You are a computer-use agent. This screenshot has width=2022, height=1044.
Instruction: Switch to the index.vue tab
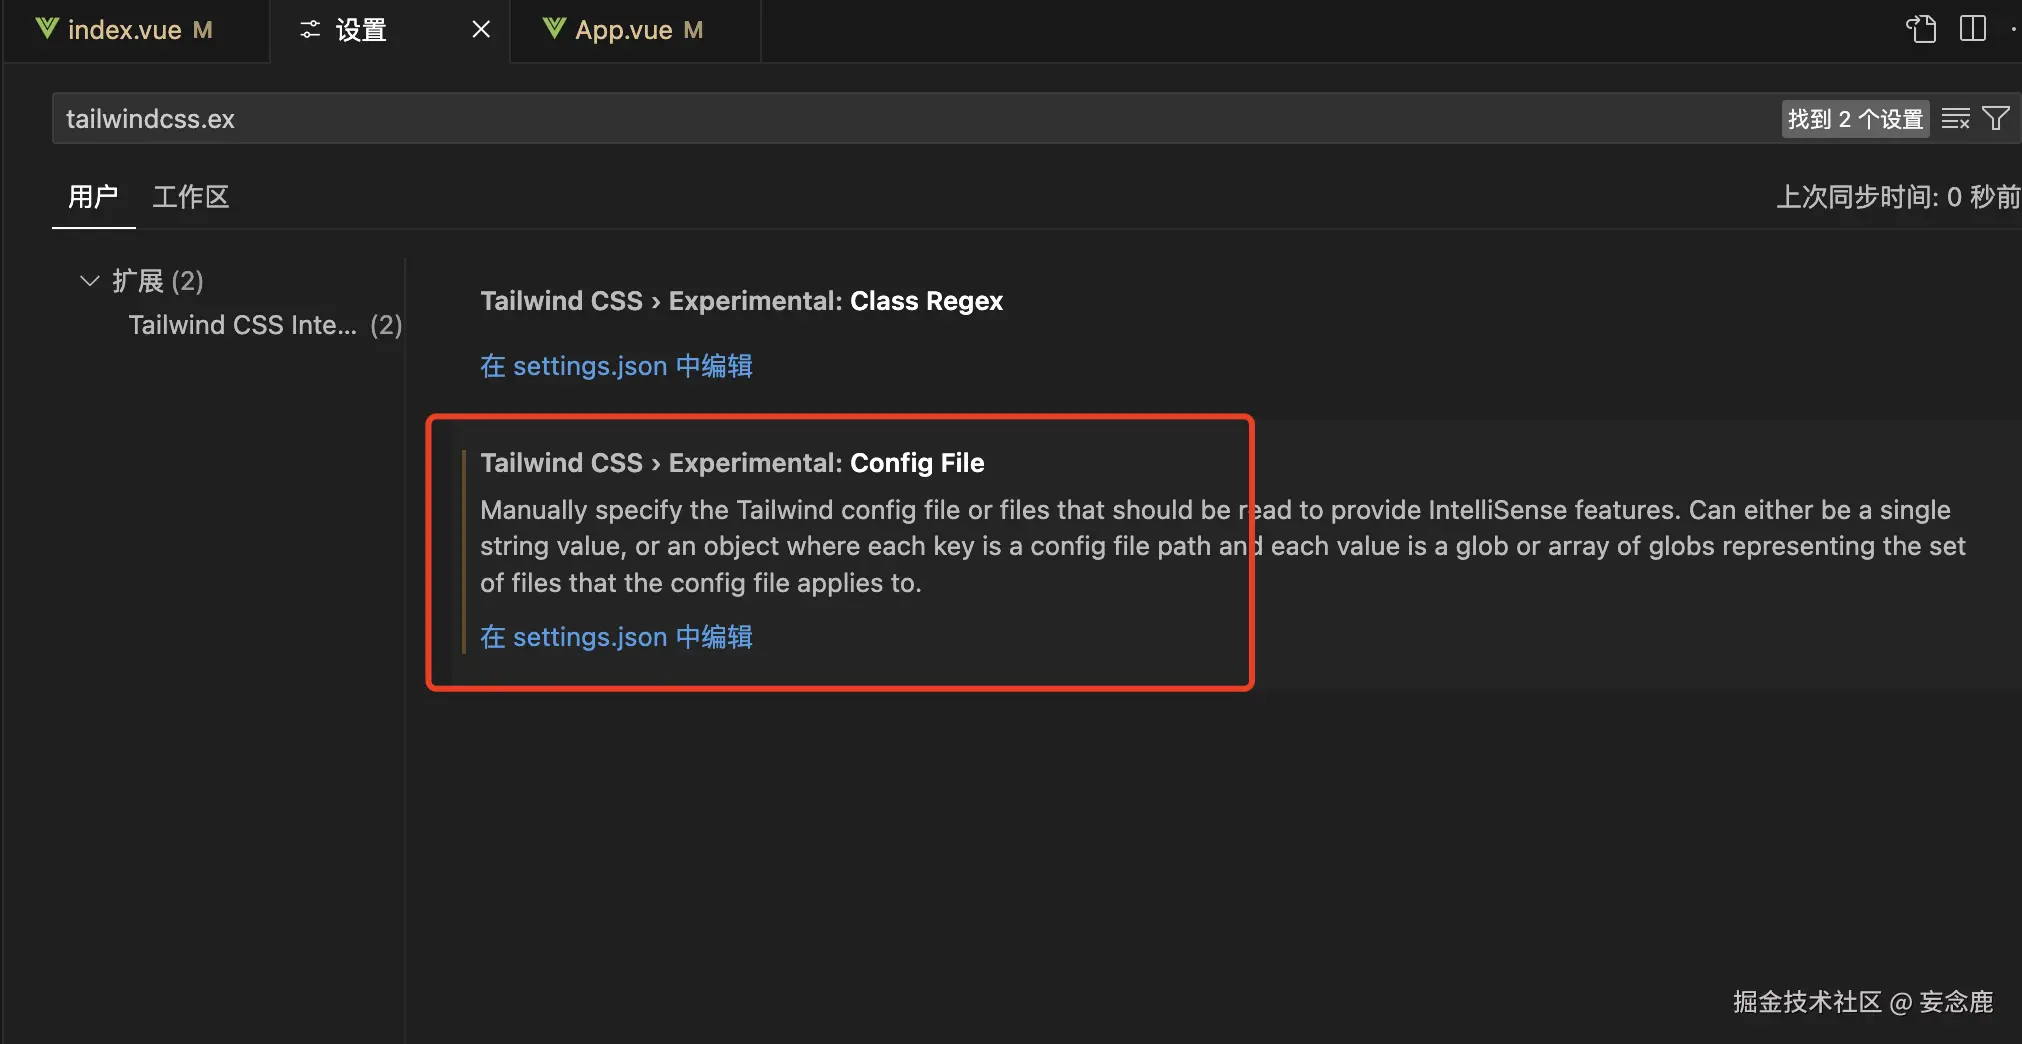tap(136, 31)
